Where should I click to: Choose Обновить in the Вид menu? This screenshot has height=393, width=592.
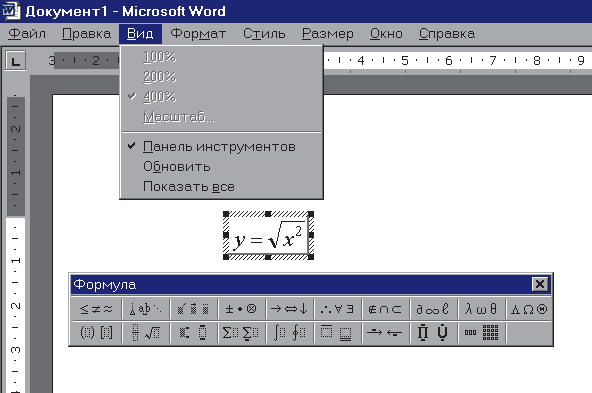point(222,166)
